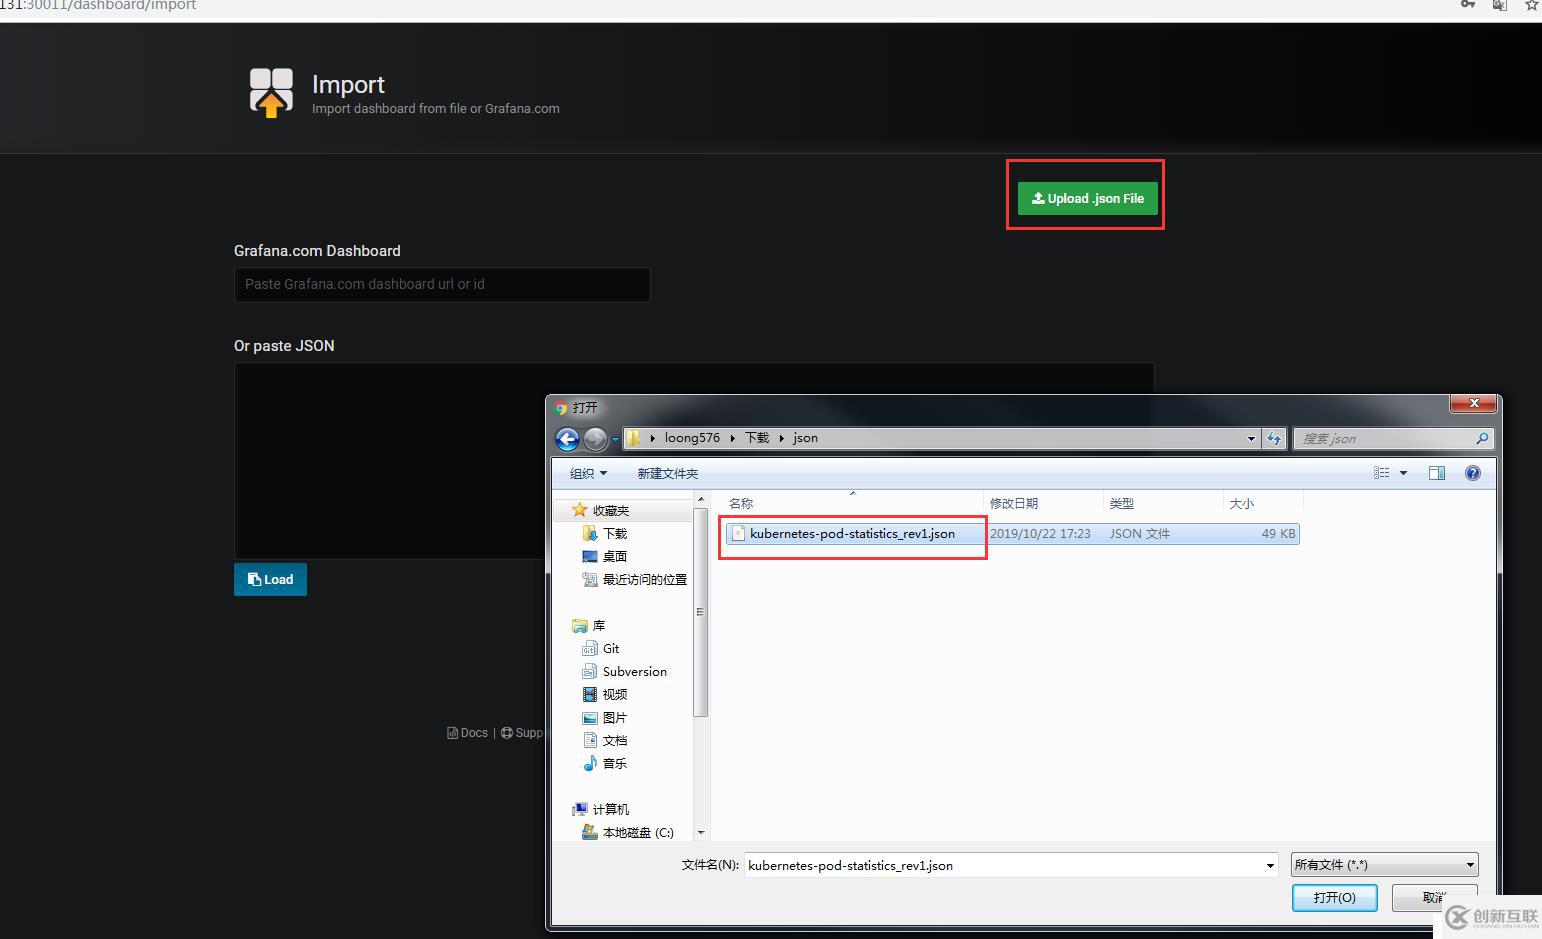Expand the file name combo box arrow
The image size is (1542, 939).
[1270, 865]
